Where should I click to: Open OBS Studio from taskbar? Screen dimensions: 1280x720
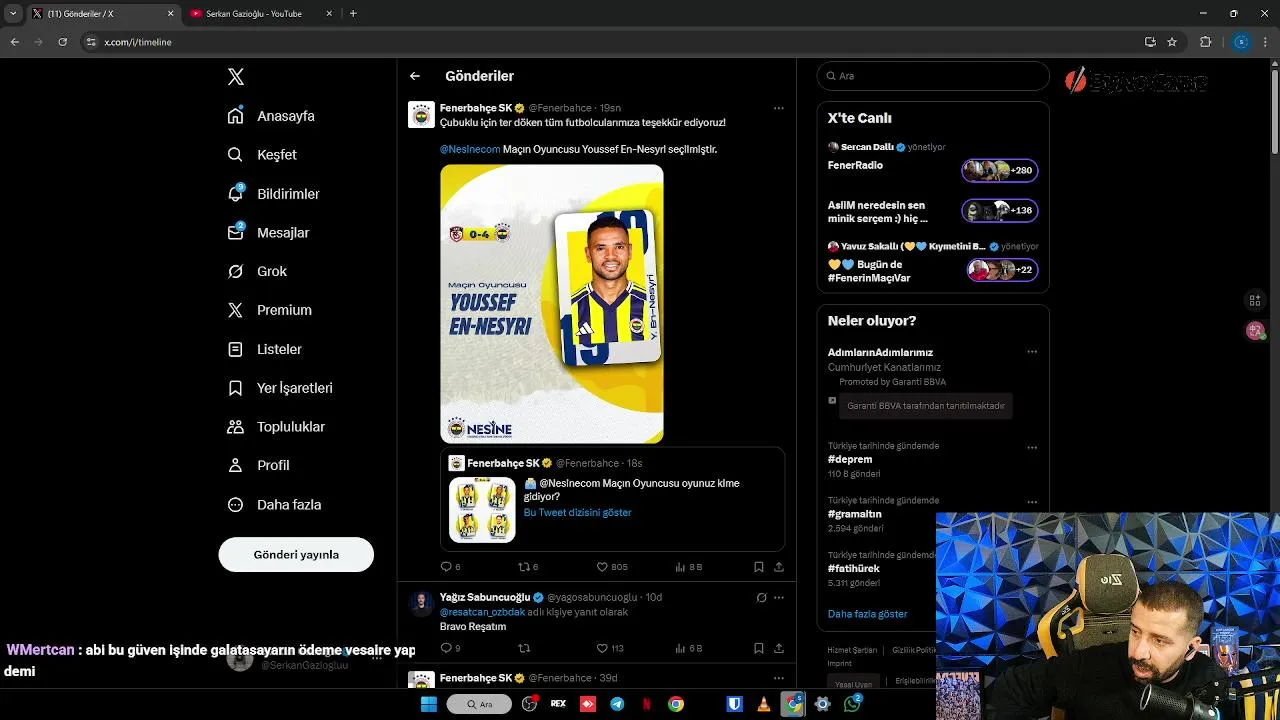coord(529,704)
